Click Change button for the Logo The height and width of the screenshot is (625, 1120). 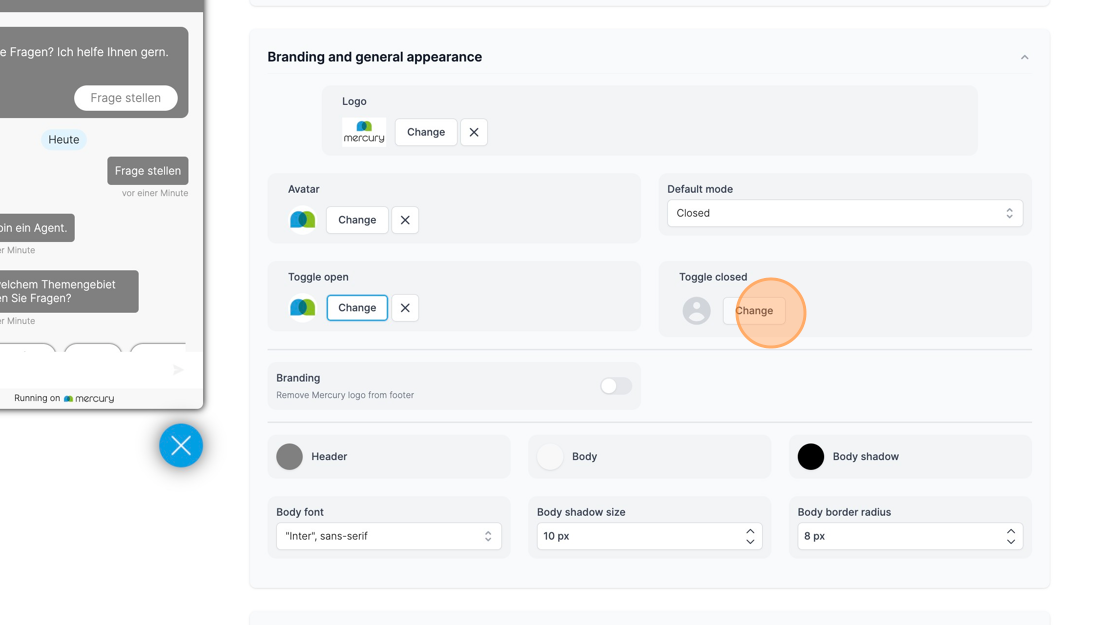[426, 132]
